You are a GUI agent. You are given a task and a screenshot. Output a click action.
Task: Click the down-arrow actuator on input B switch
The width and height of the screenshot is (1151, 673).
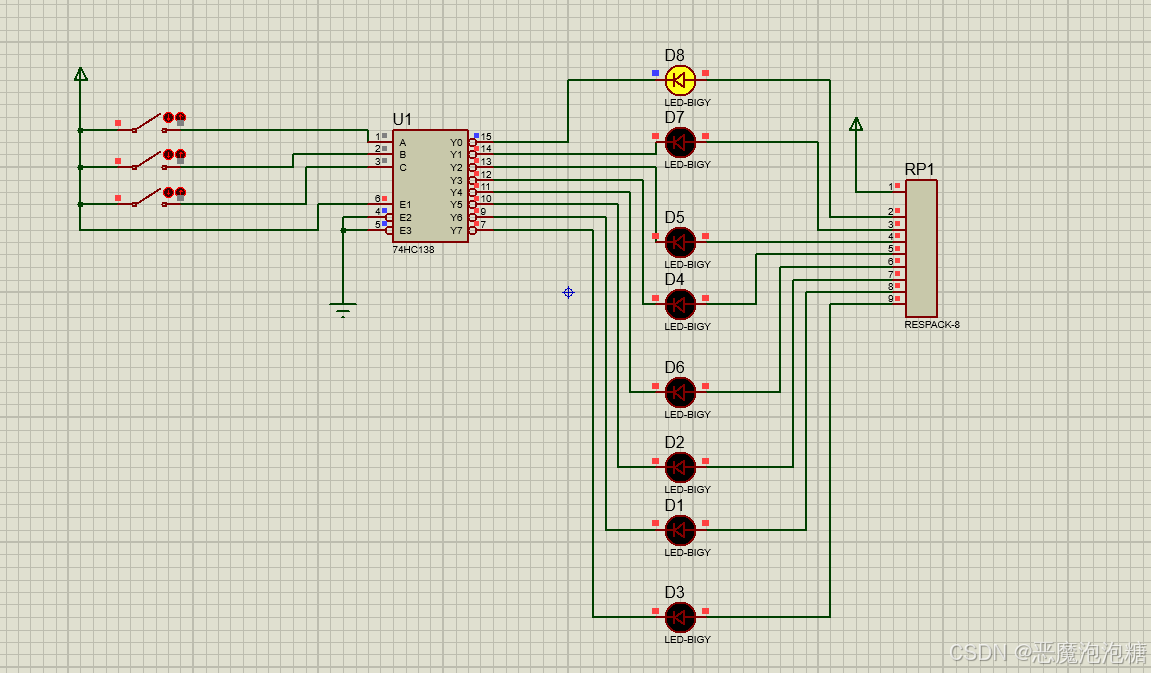pyautogui.click(x=168, y=154)
